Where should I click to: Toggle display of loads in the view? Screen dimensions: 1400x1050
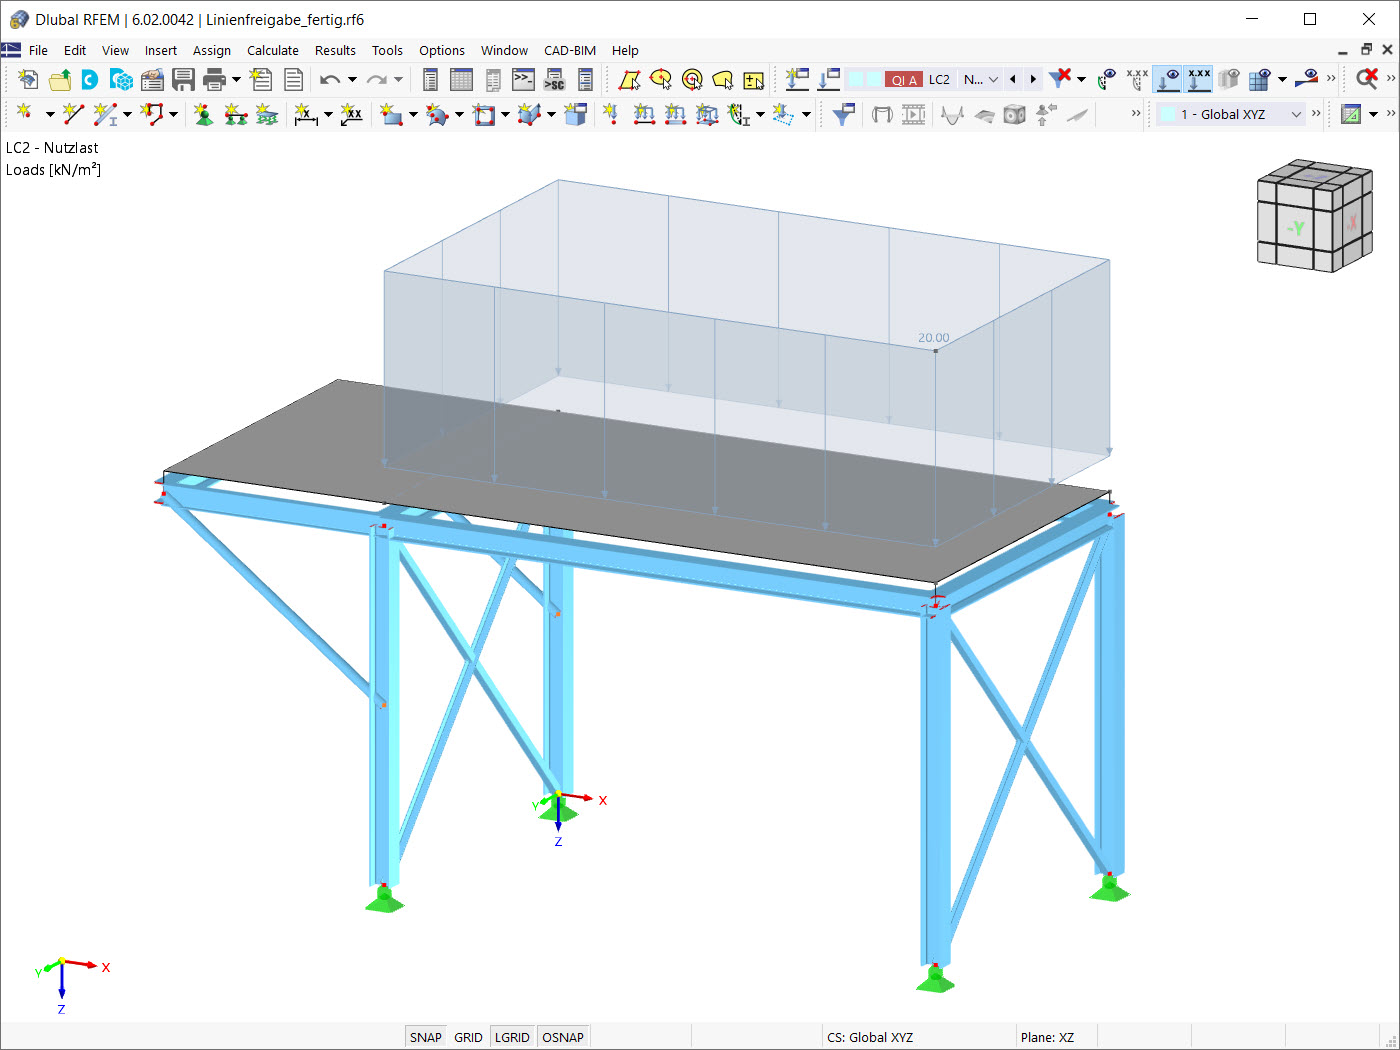point(1168,79)
